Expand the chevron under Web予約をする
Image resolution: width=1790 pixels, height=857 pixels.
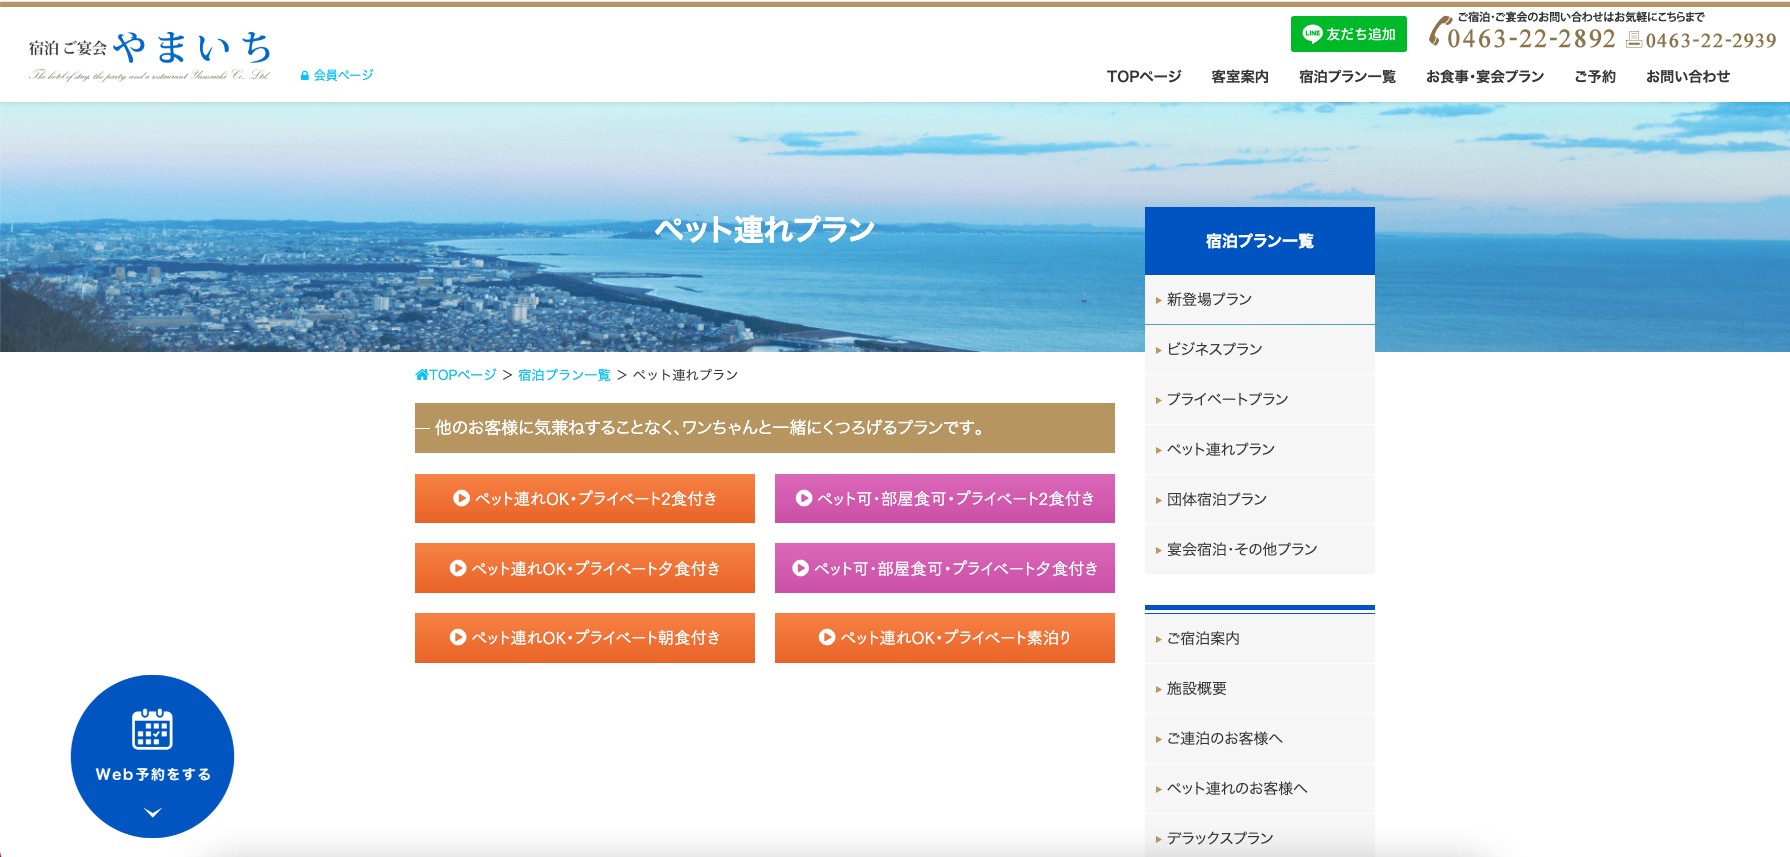(152, 812)
